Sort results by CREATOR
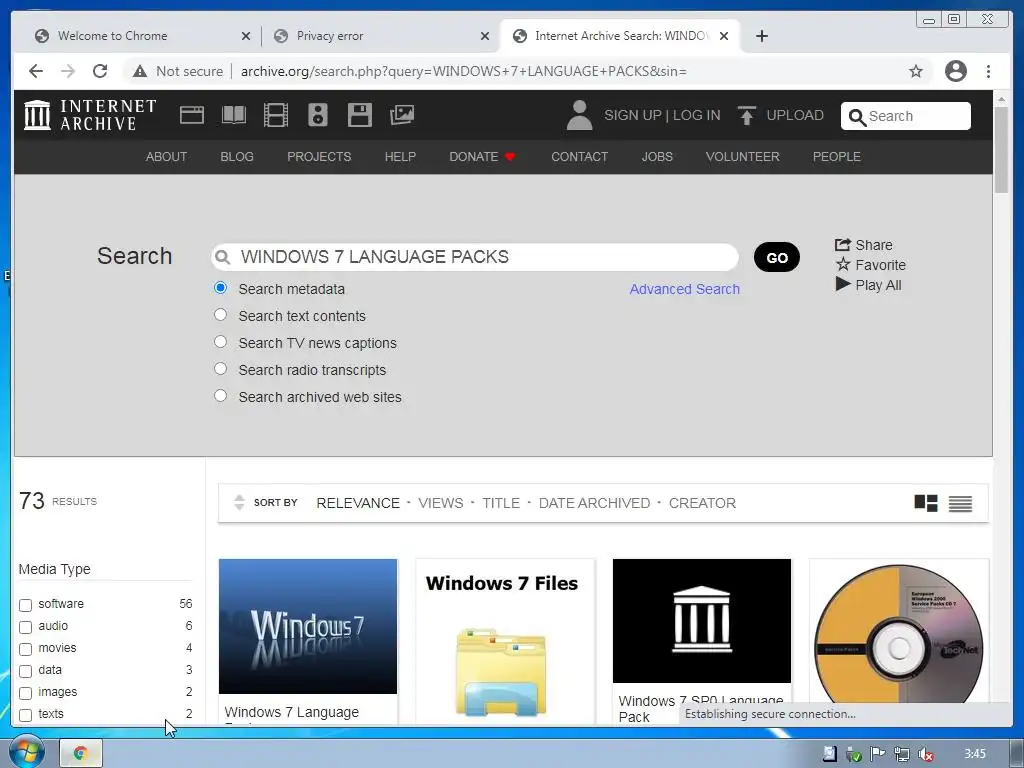Viewport: 1024px width, 768px height. [x=702, y=503]
